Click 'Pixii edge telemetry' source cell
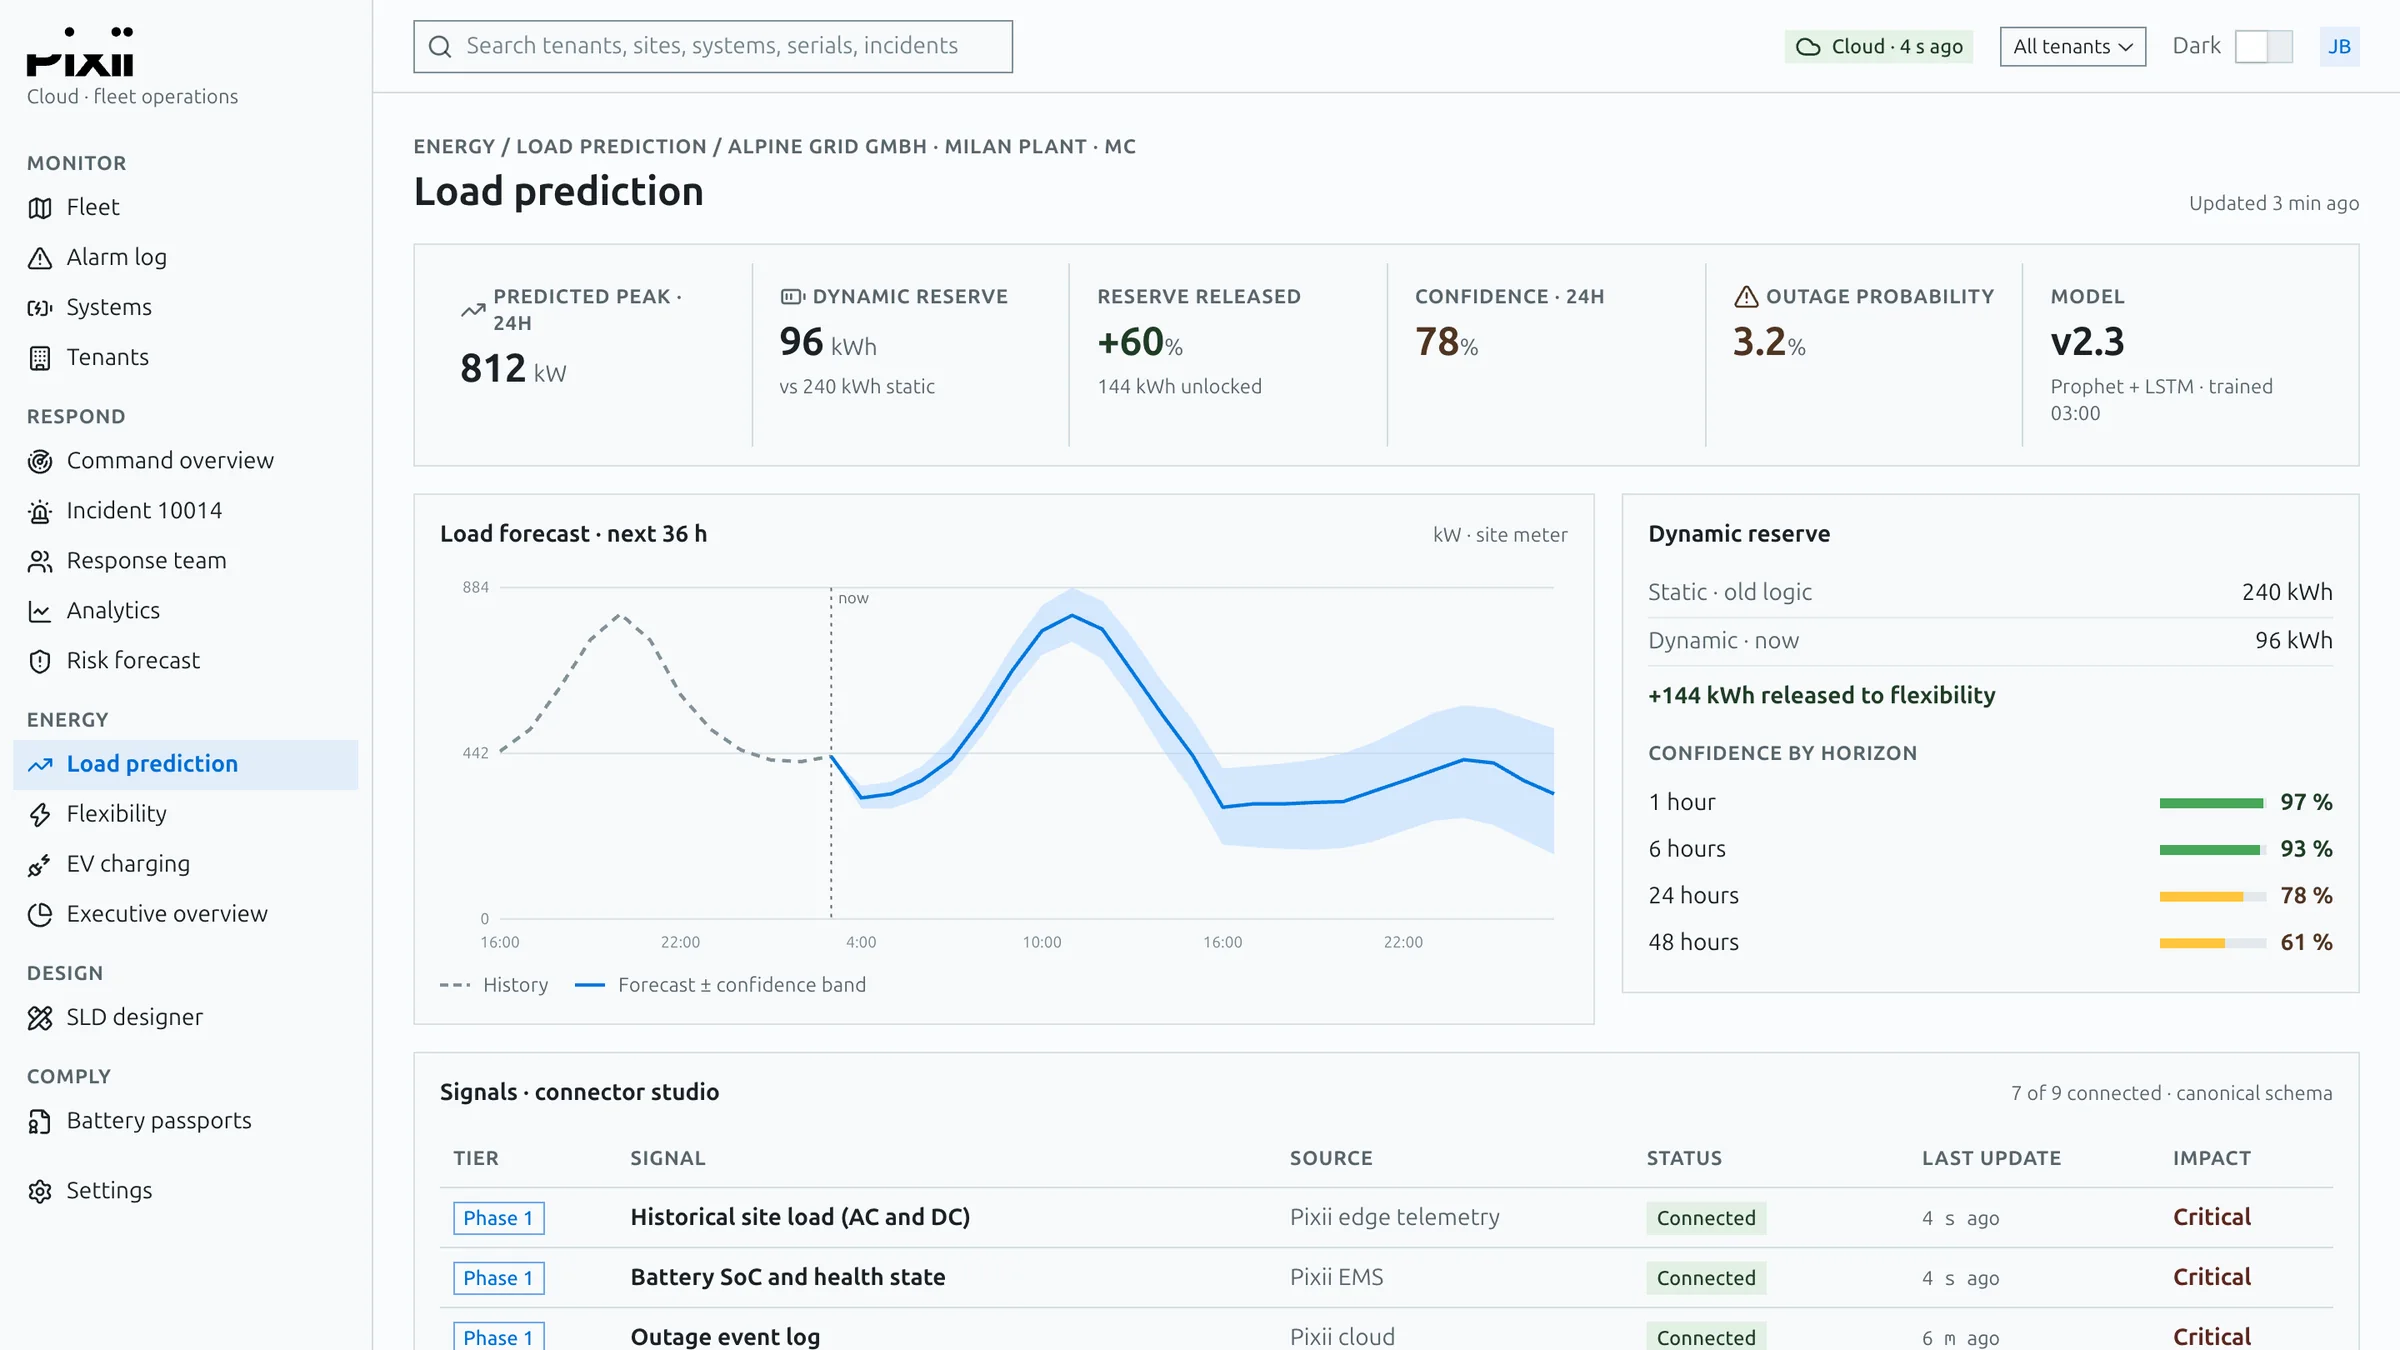The height and width of the screenshot is (1350, 2400). coord(1395,1217)
